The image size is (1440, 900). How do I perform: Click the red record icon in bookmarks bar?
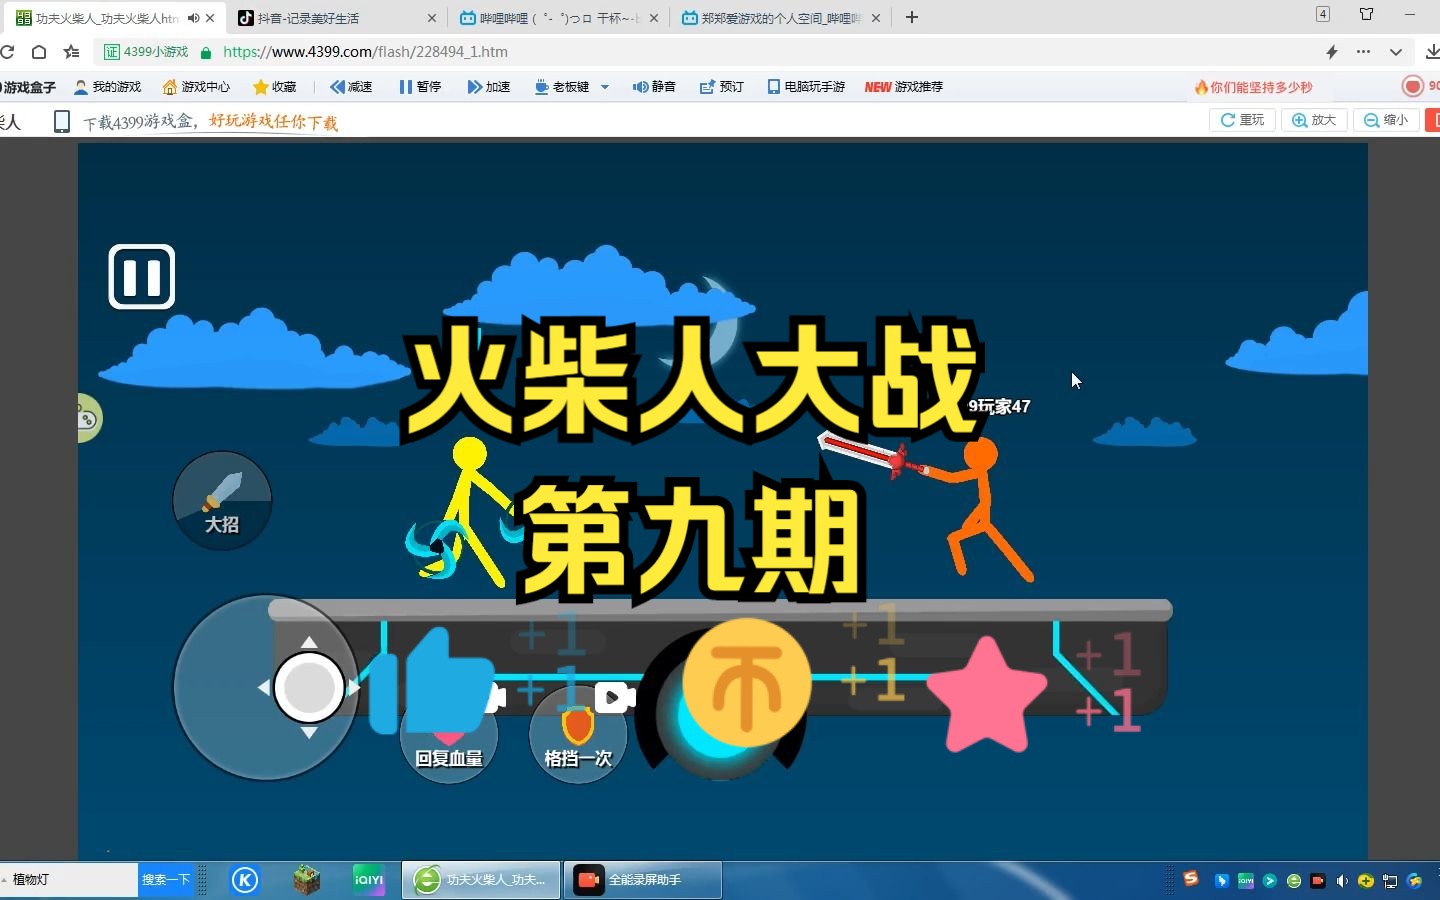[1412, 87]
